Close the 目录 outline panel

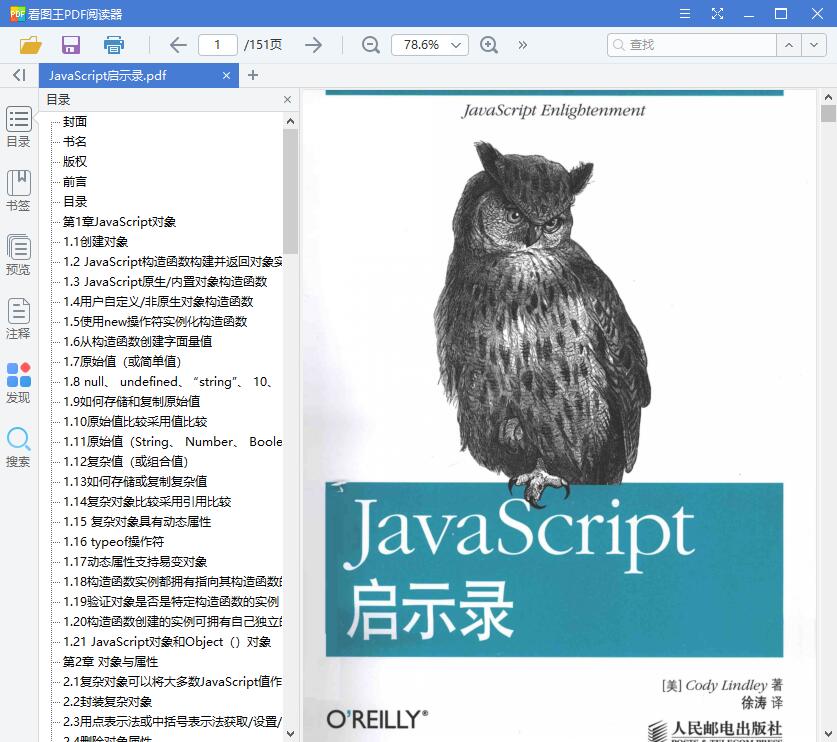(288, 99)
